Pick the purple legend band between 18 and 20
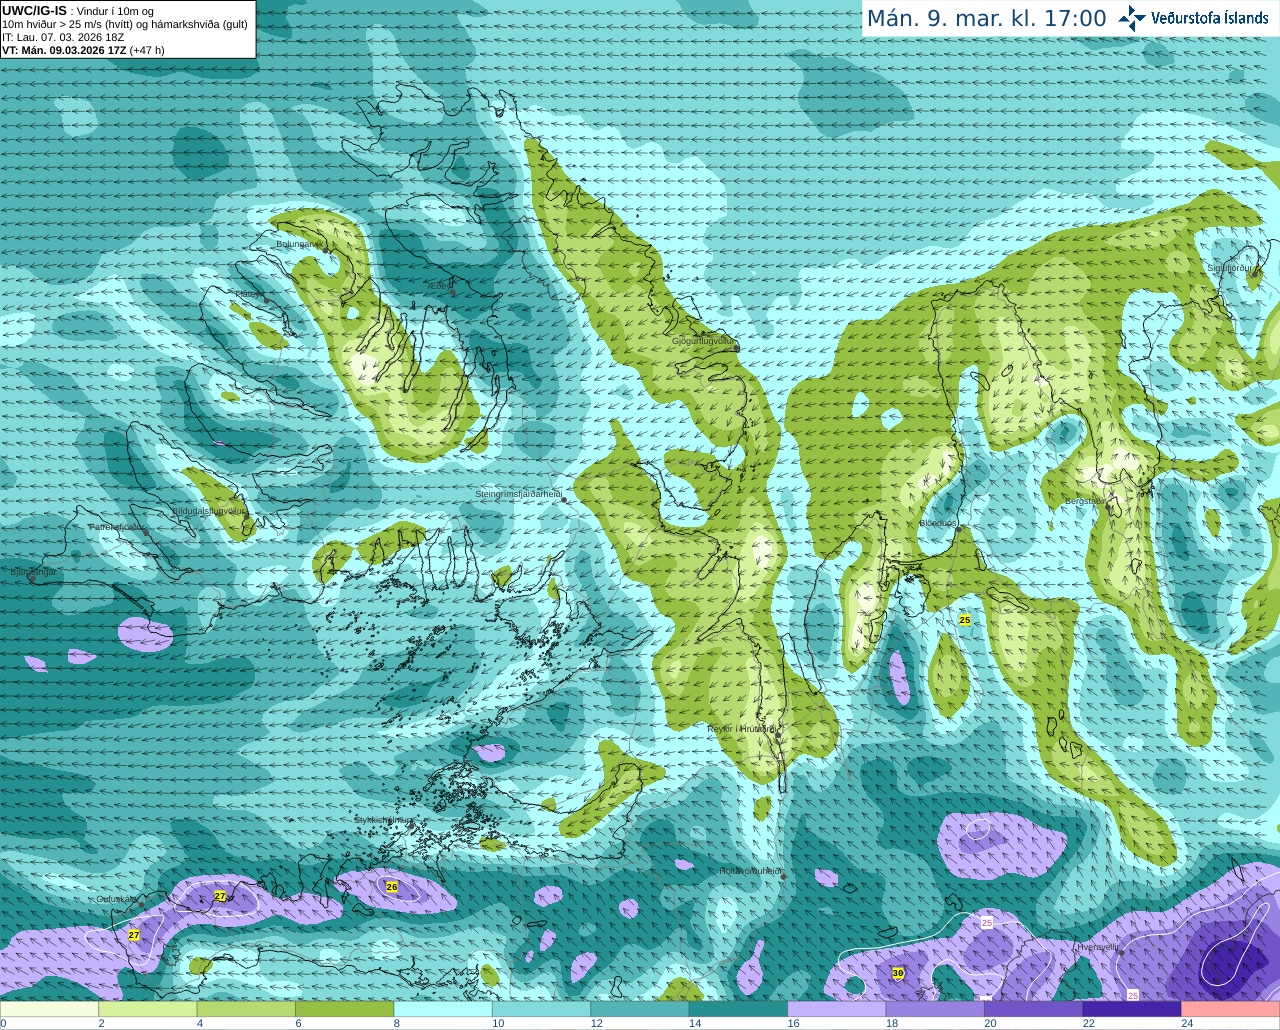Viewport: 1280px width, 1030px height. pos(935,1009)
